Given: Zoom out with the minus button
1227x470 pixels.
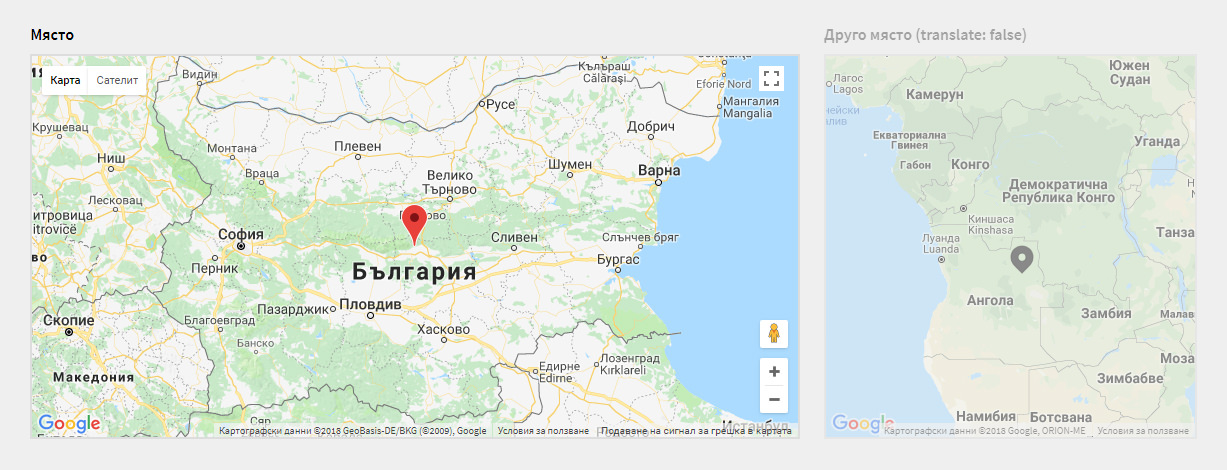Looking at the screenshot, I should [x=773, y=399].
